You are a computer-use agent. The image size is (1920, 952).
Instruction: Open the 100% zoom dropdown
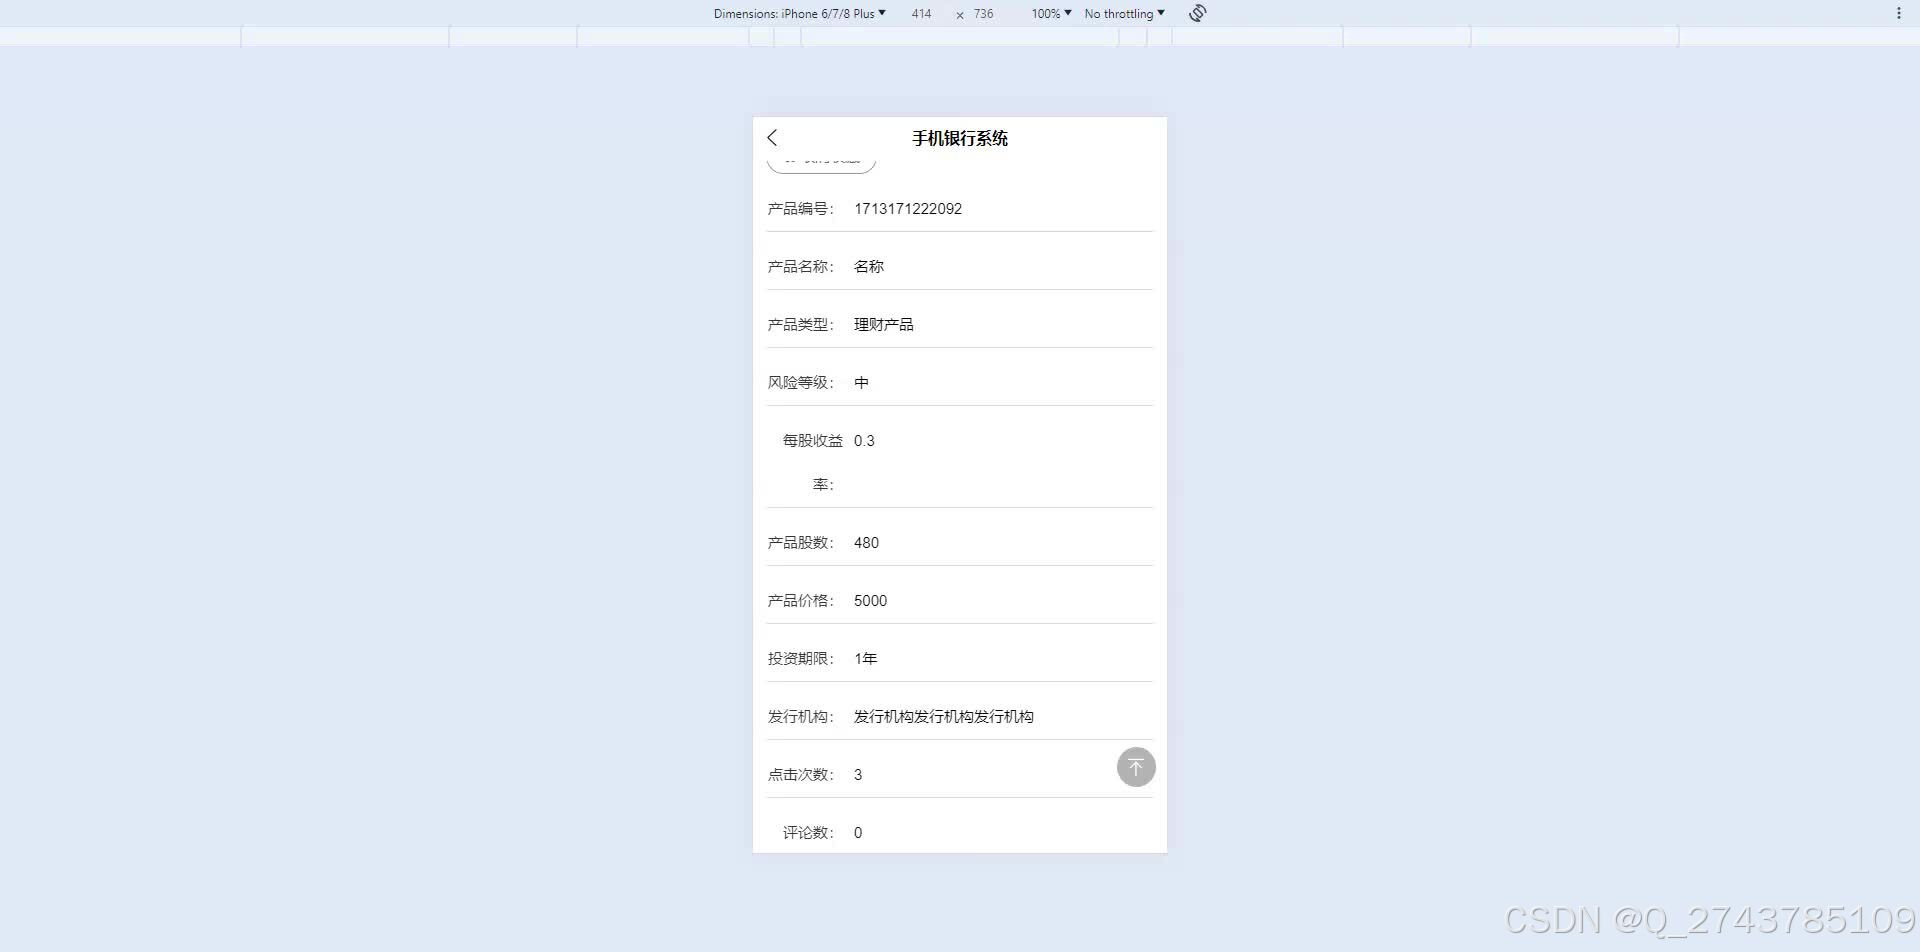click(x=1051, y=14)
